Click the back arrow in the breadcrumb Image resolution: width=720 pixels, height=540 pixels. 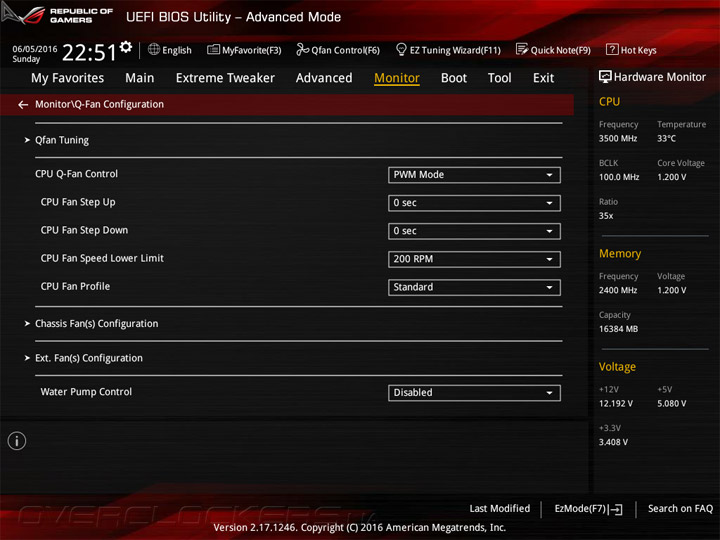tap(23, 105)
